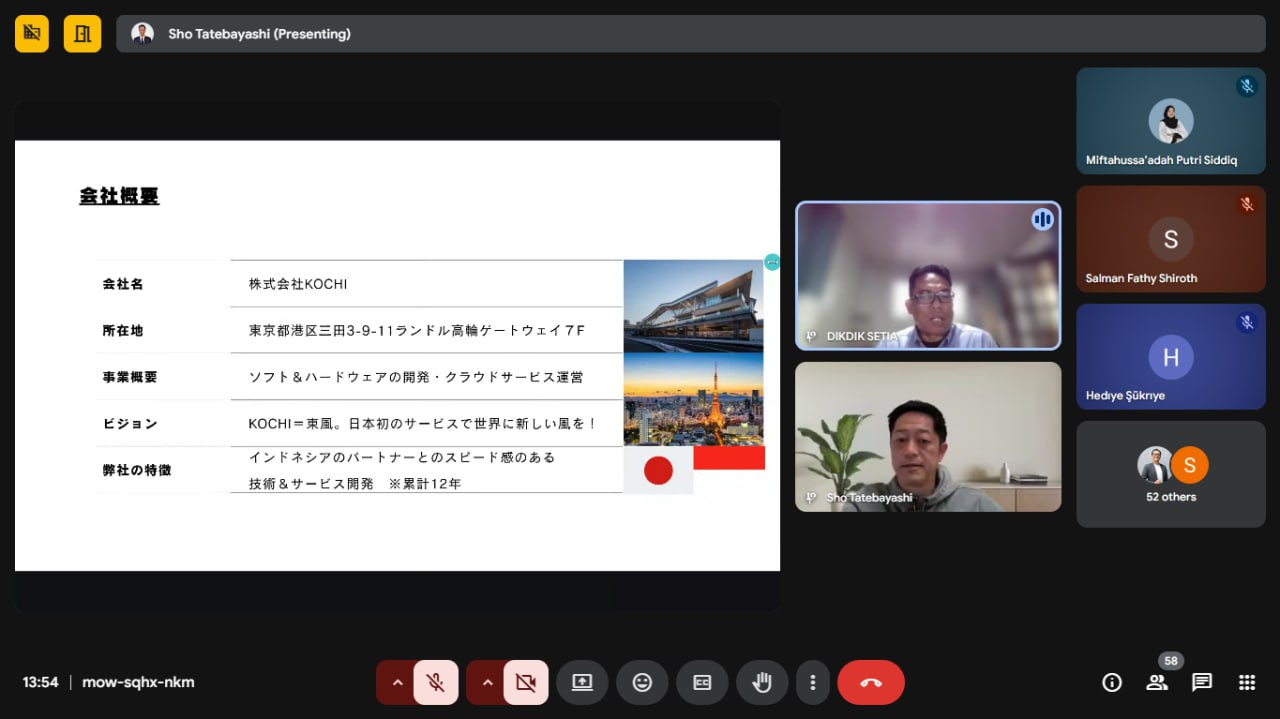
Task: Leave the call with red hangup button
Action: coord(870,682)
